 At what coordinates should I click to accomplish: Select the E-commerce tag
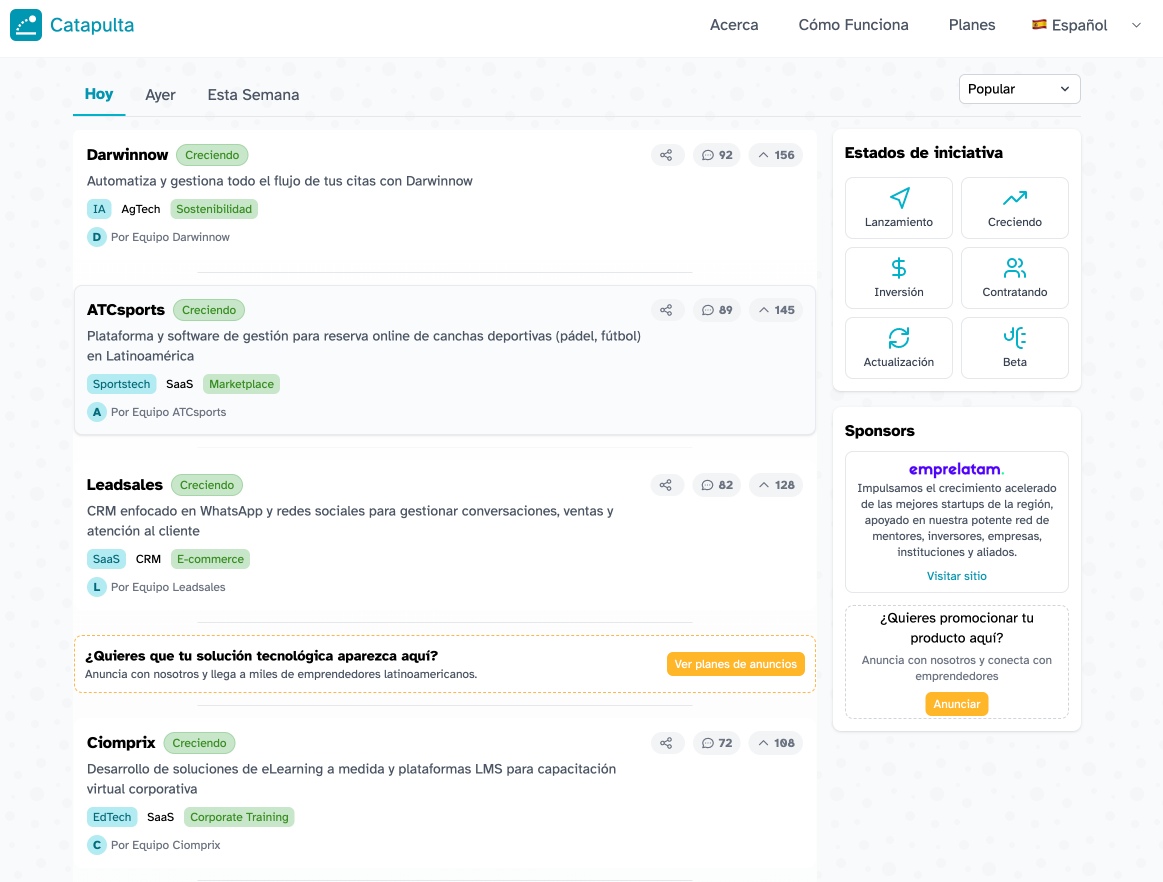210,559
